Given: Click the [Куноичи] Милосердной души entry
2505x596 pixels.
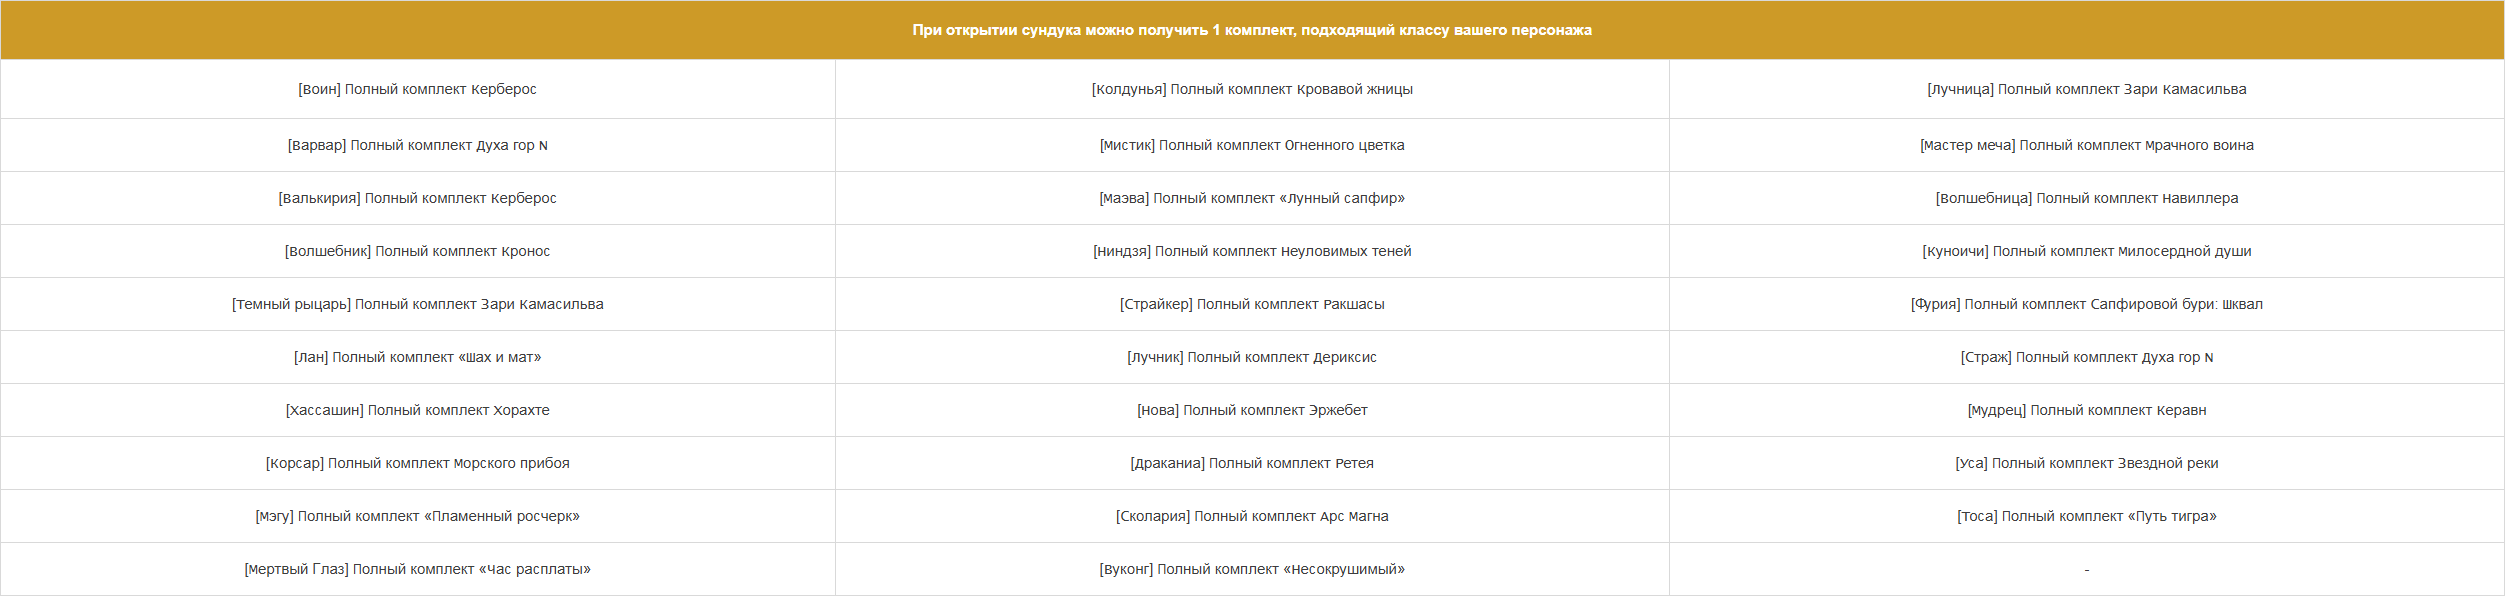Looking at the screenshot, I should click(x=2087, y=251).
